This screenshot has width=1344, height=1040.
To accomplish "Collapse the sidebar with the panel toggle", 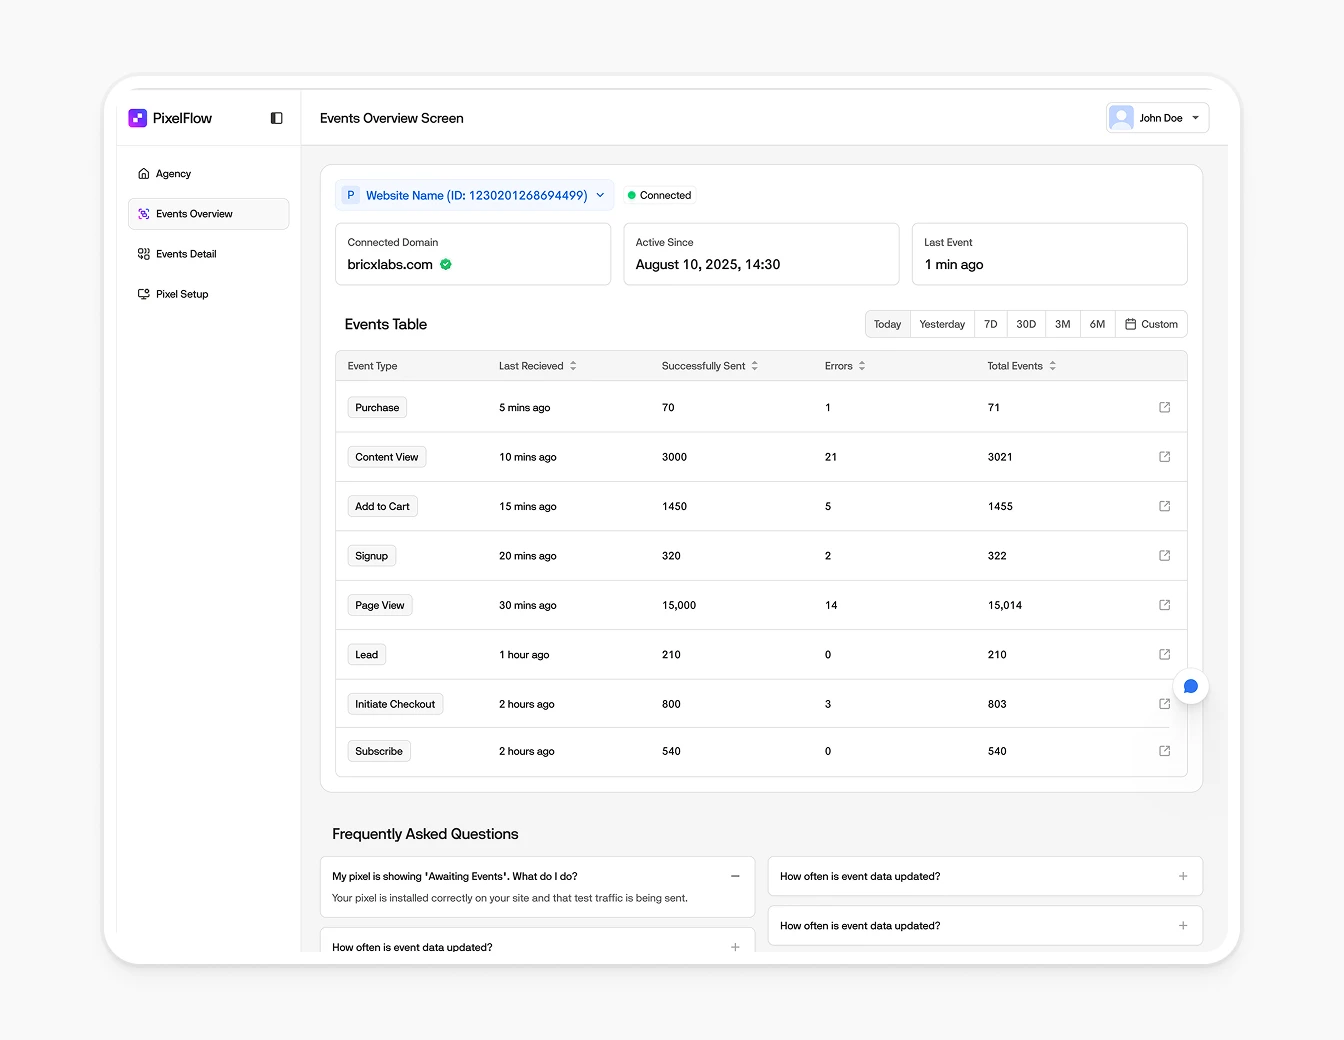I will (x=276, y=118).
